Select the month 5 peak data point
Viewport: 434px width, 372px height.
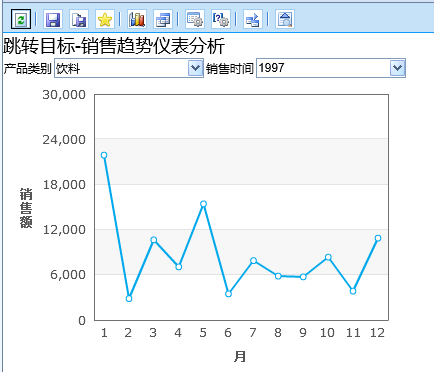pyautogui.click(x=203, y=204)
